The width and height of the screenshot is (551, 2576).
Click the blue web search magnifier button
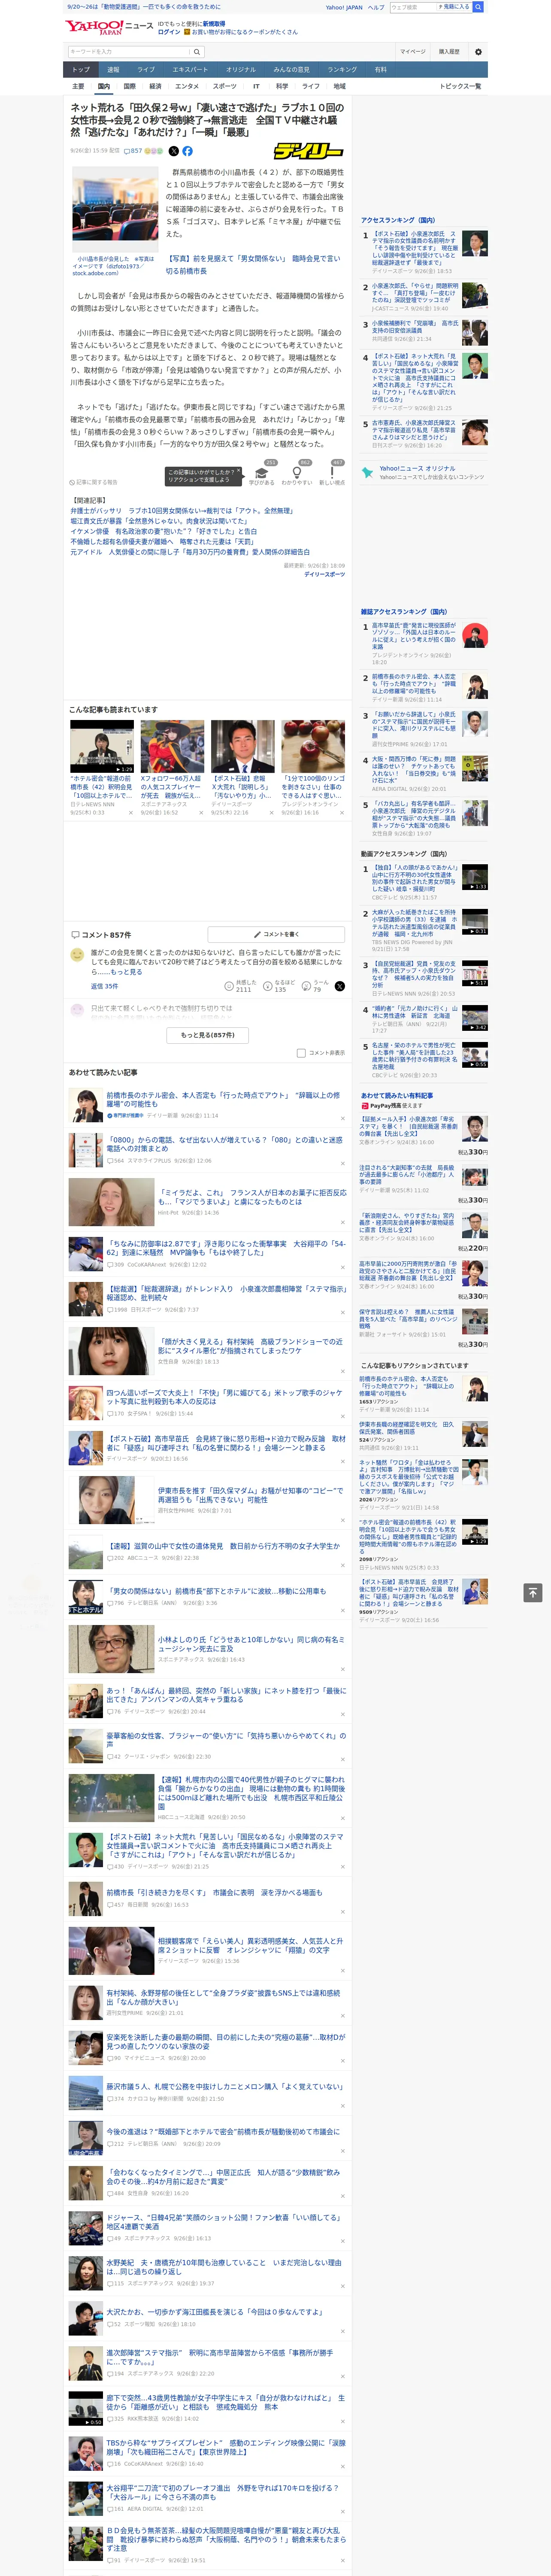point(478,7)
